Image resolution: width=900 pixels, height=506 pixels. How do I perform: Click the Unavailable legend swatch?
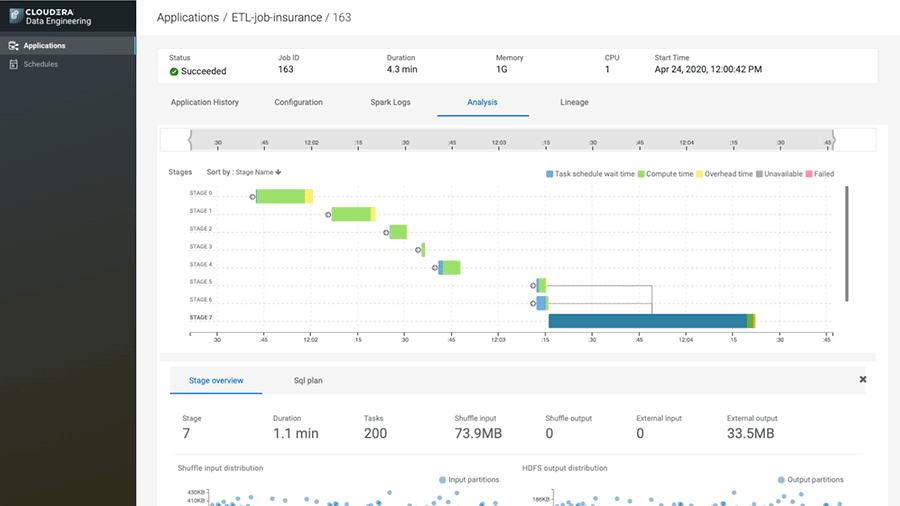[x=759, y=174]
